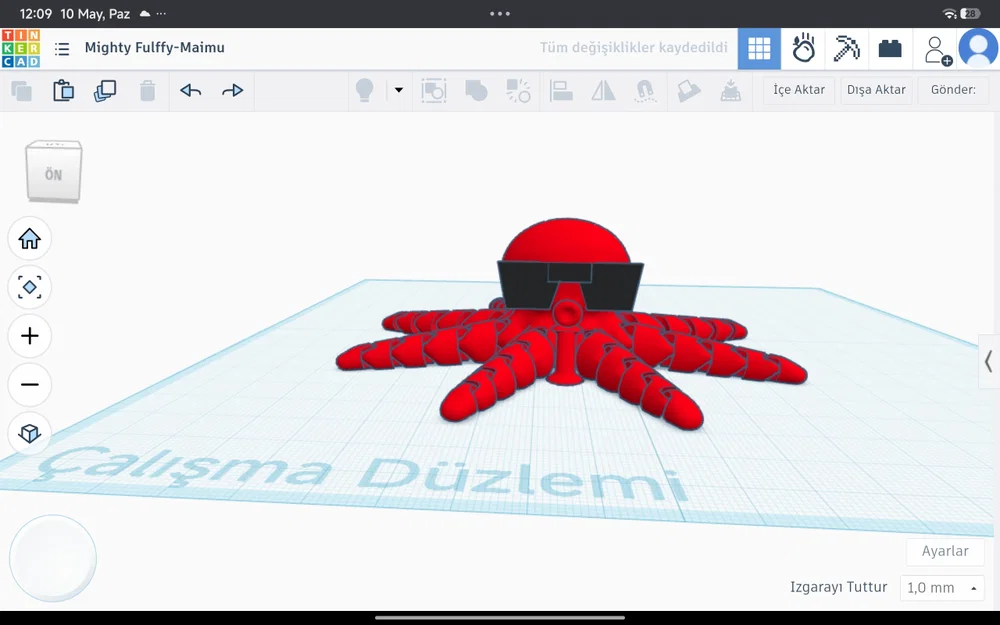This screenshot has height=625, width=1000.
Task: Select the Workplane tool icon
Action: pos(730,91)
